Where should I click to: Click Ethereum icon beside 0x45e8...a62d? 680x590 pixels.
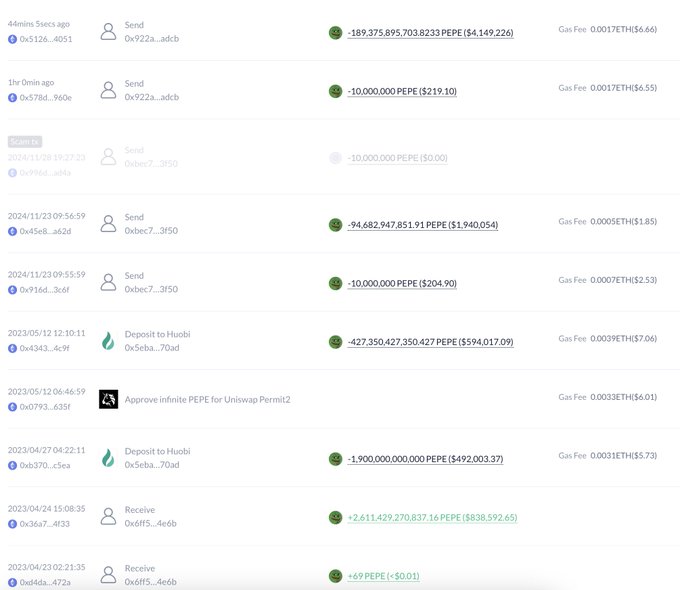[13, 231]
